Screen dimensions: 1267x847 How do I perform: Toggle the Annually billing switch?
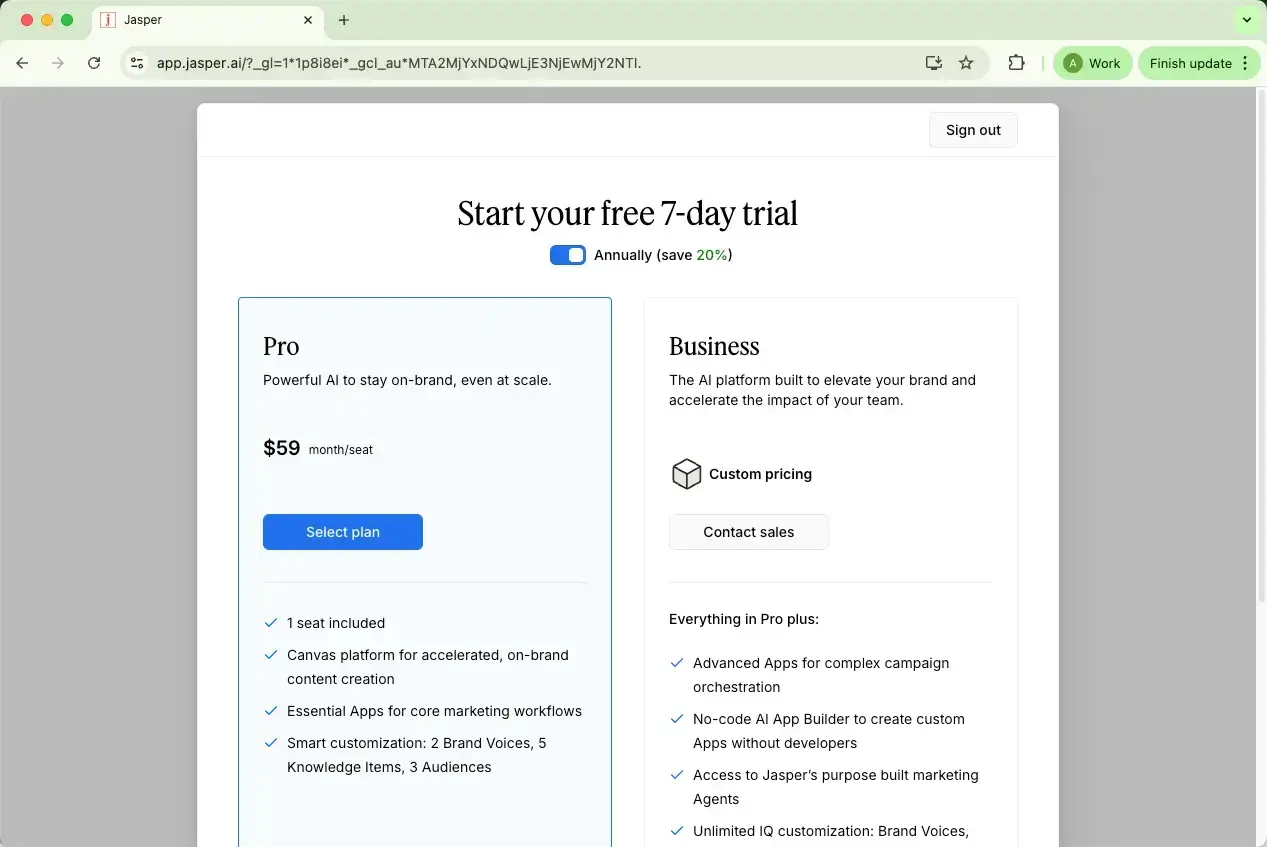567,255
